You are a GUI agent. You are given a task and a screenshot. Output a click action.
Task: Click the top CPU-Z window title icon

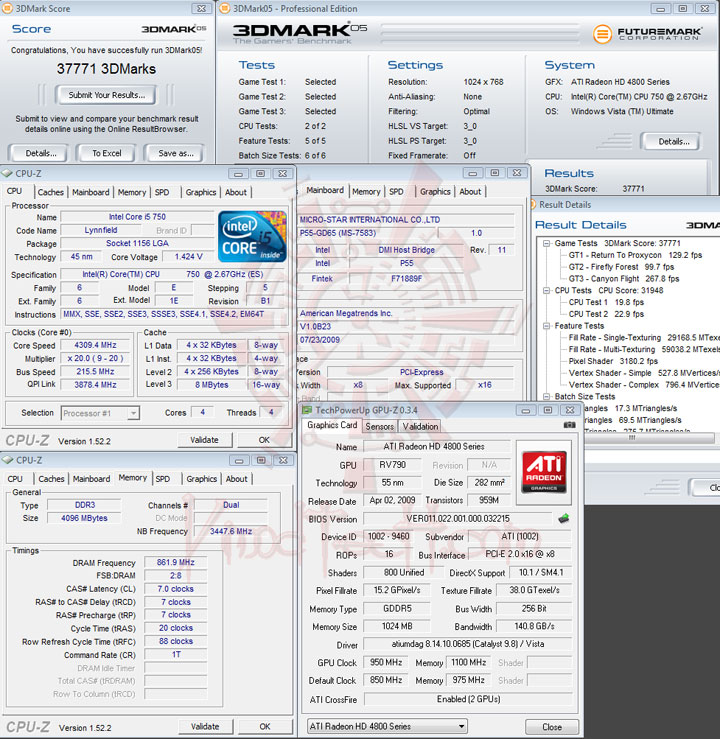pos(7,173)
